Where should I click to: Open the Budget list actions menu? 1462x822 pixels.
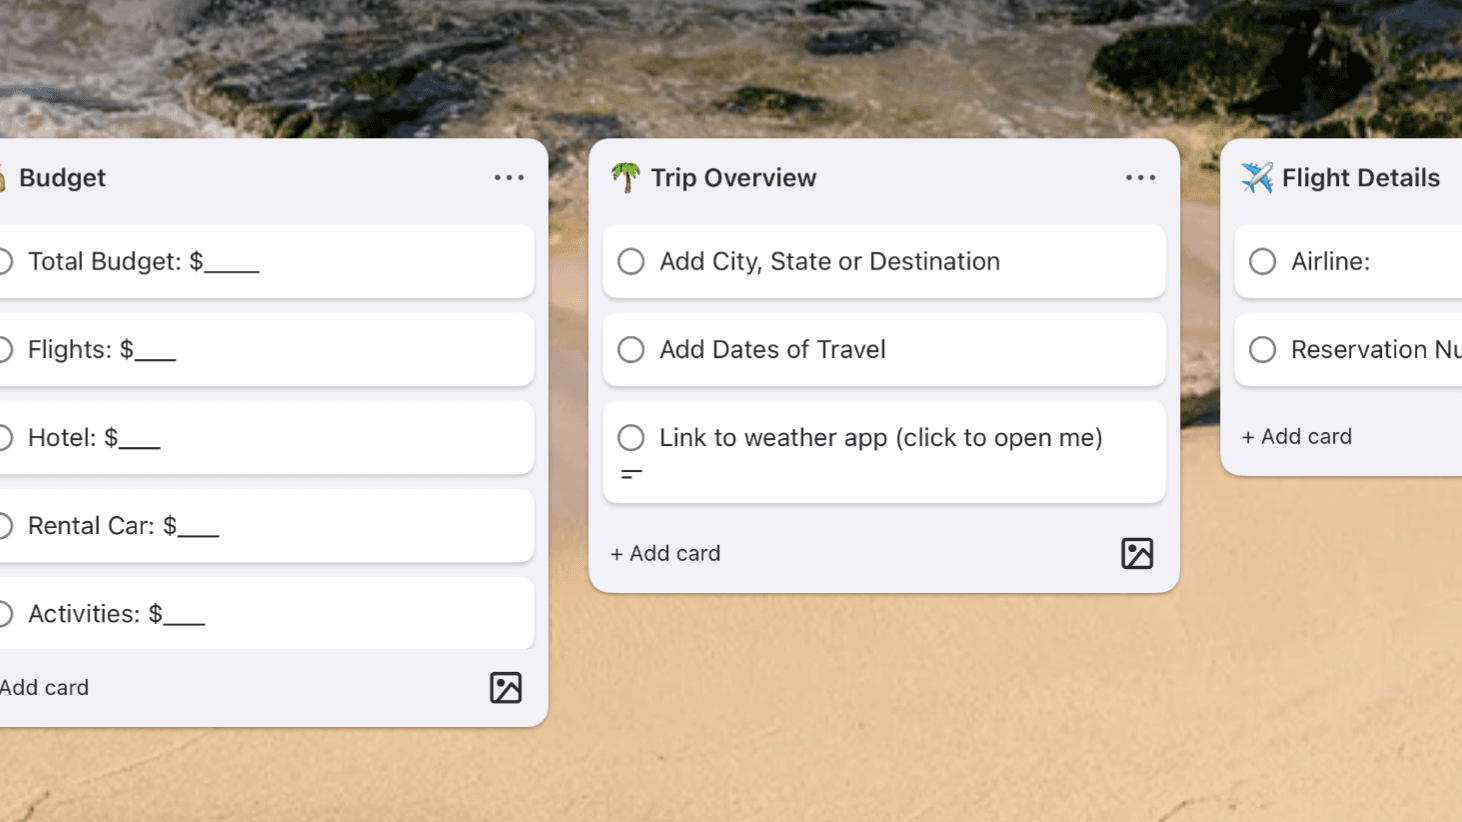coord(509,178)
